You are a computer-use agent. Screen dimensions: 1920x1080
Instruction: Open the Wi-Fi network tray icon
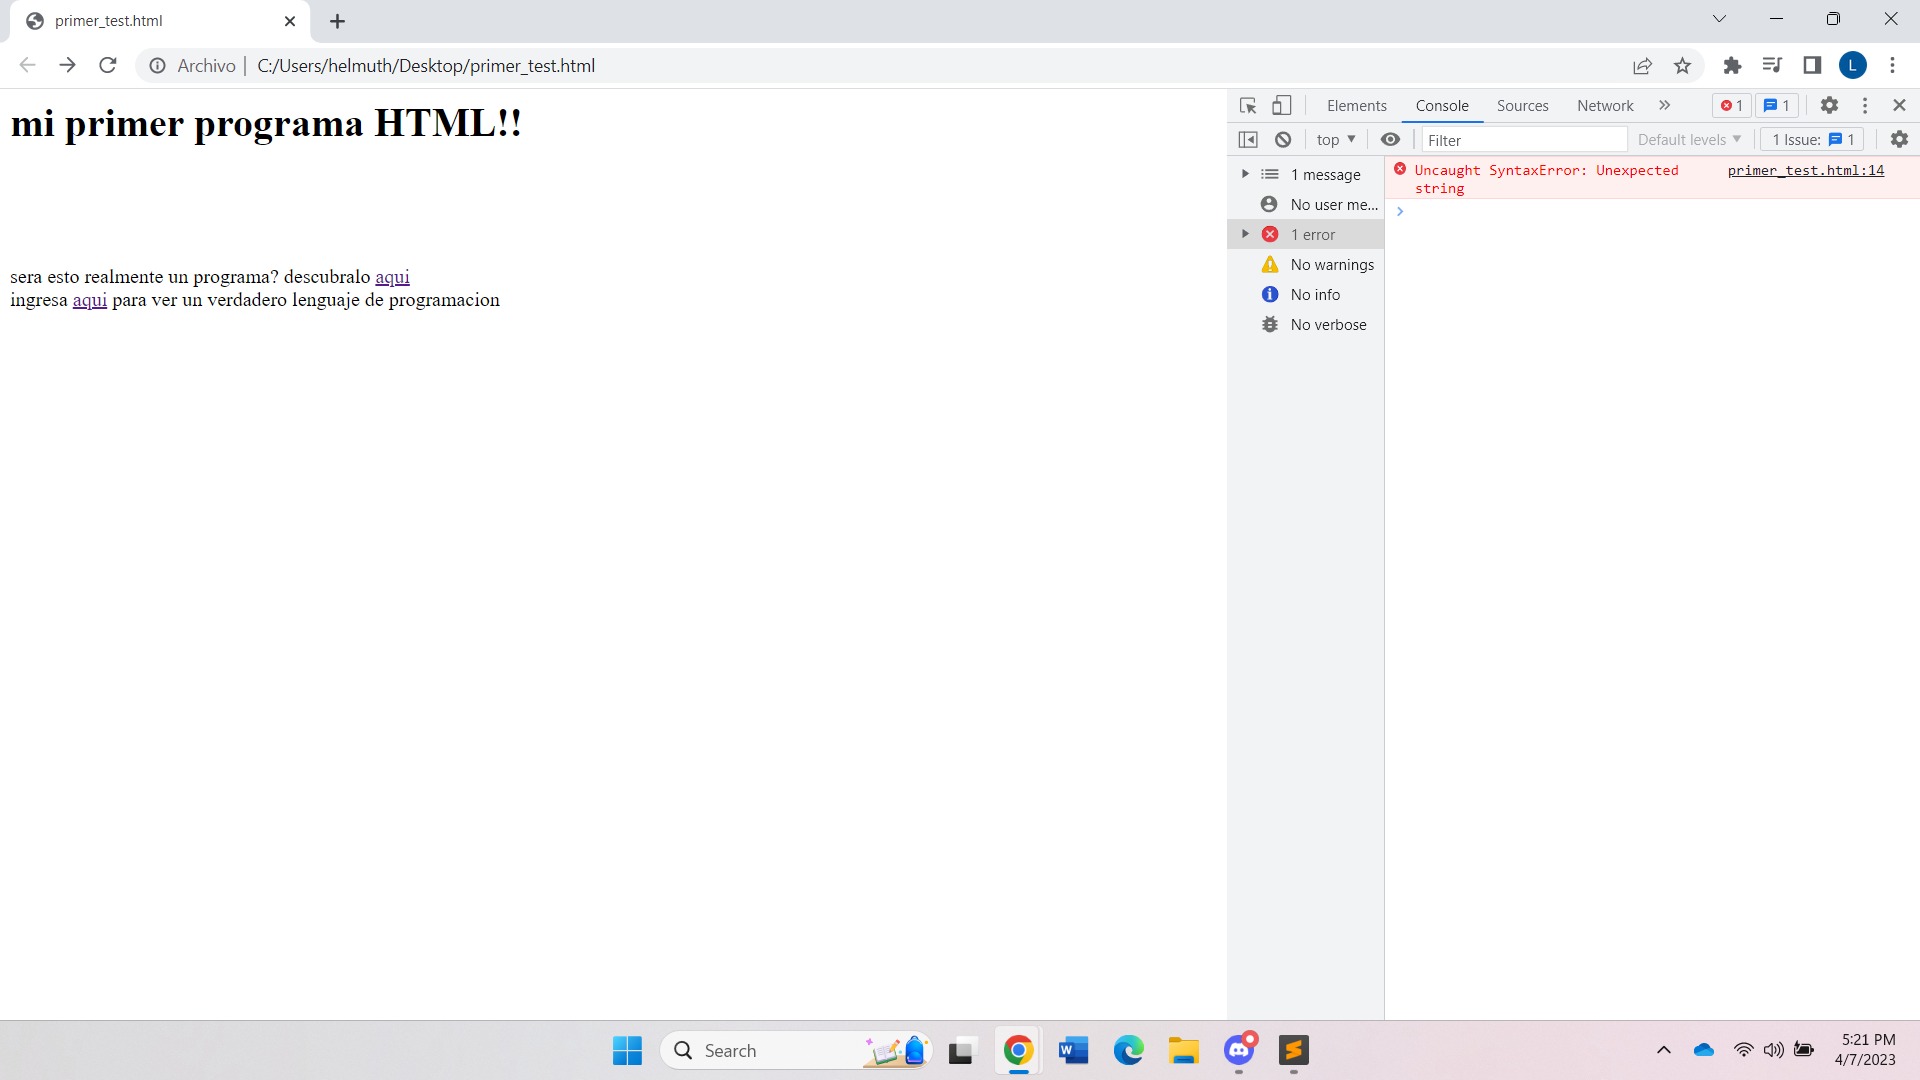coord(1743,1050)
